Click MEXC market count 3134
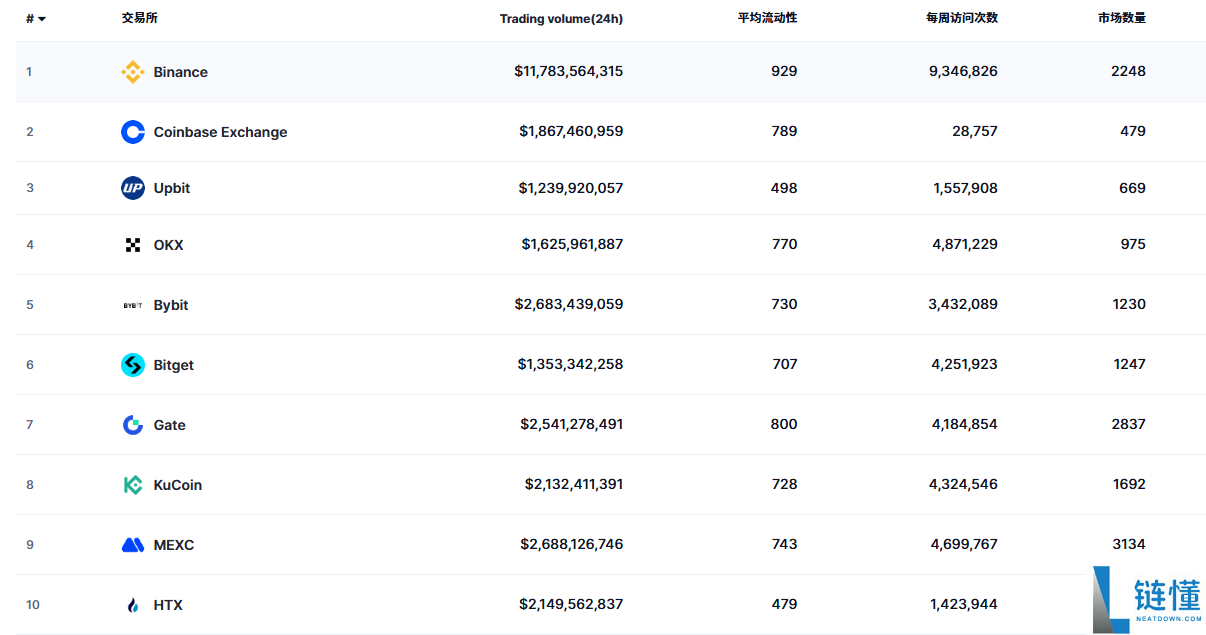 pos(1128,544)
